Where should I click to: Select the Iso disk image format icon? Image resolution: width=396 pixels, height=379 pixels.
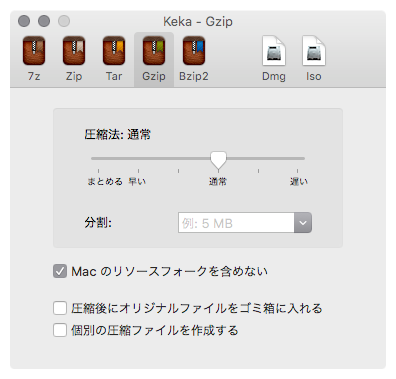click(x=314, y=51)
